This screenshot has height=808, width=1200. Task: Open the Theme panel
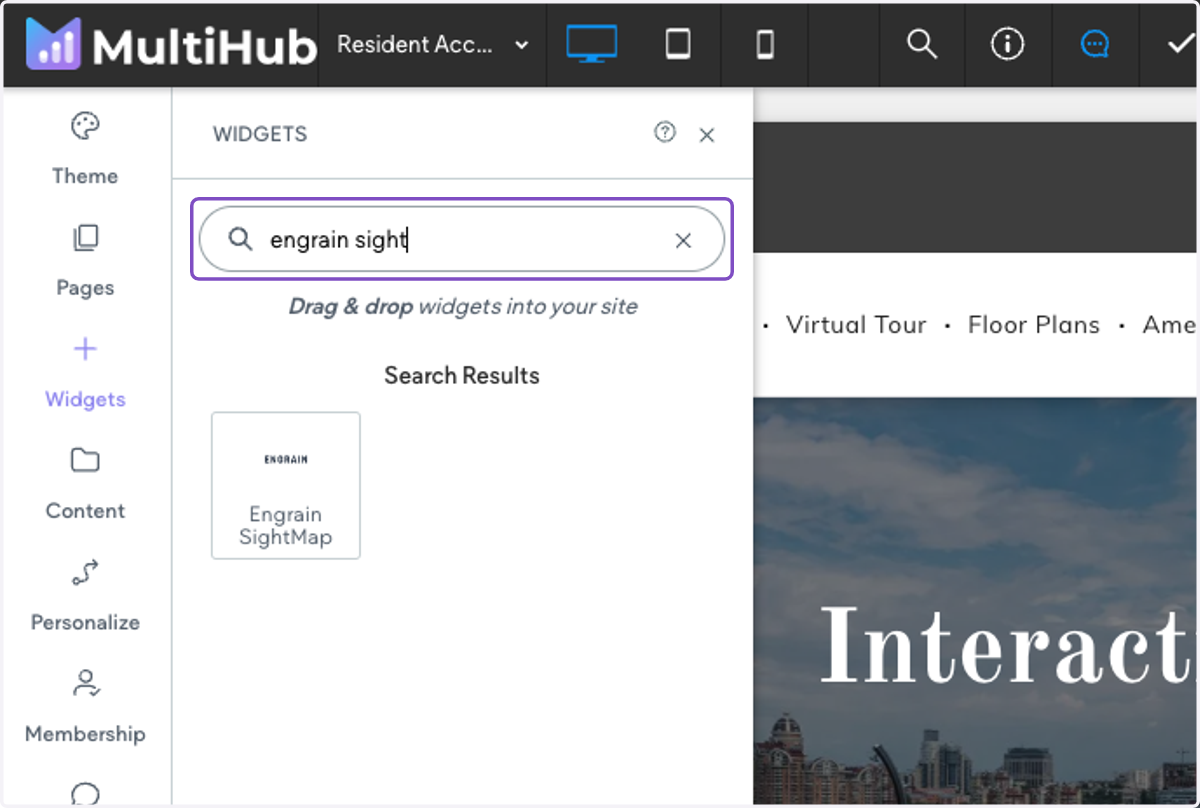pos(85,150)
